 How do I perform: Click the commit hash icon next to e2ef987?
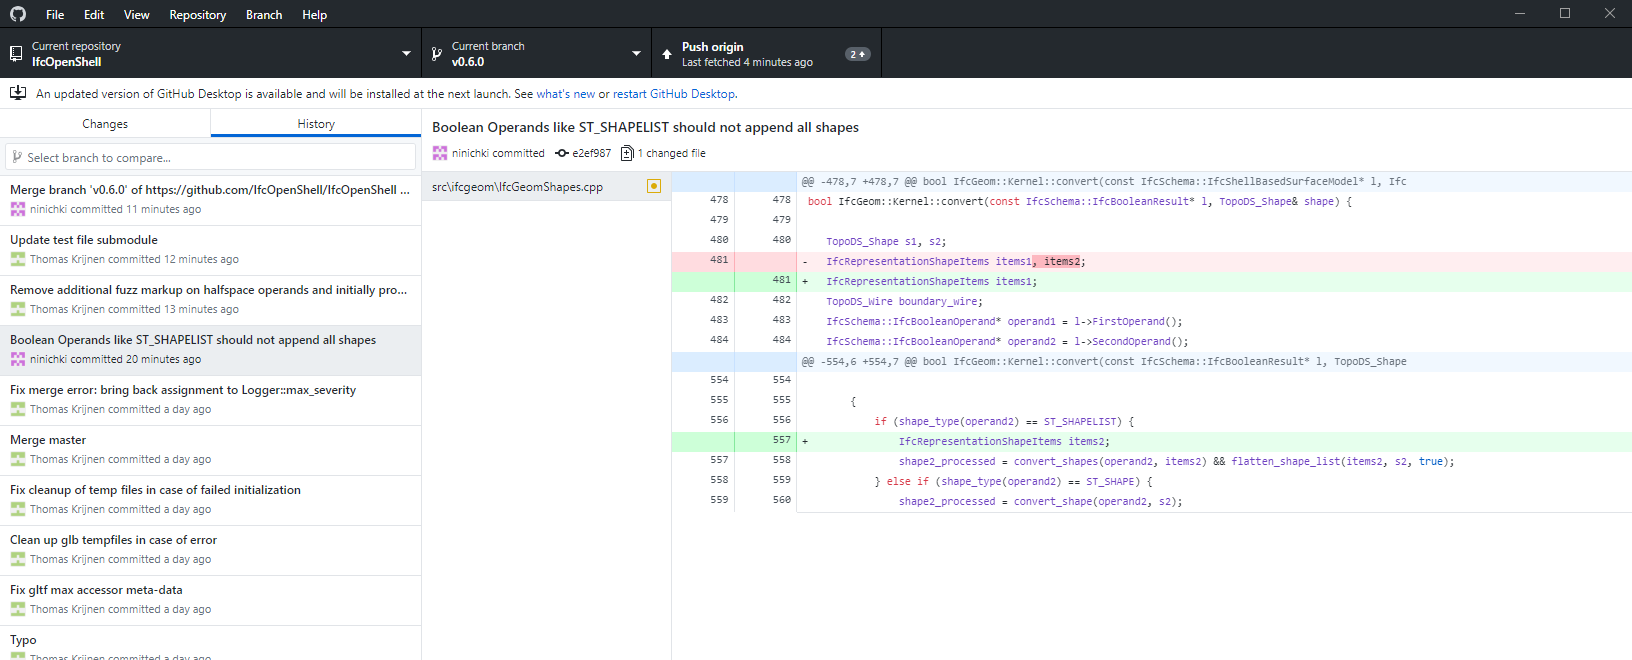point(562,153)
